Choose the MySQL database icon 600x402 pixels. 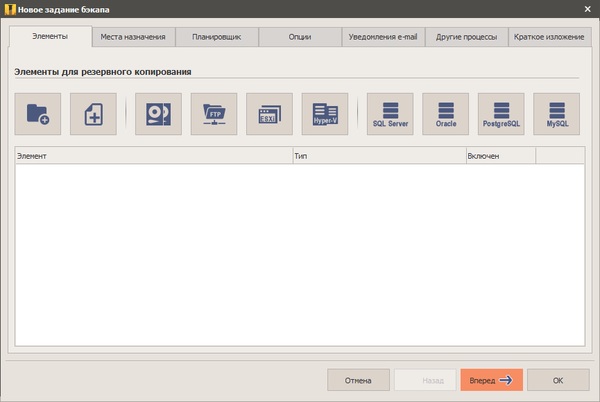point(557,114)
